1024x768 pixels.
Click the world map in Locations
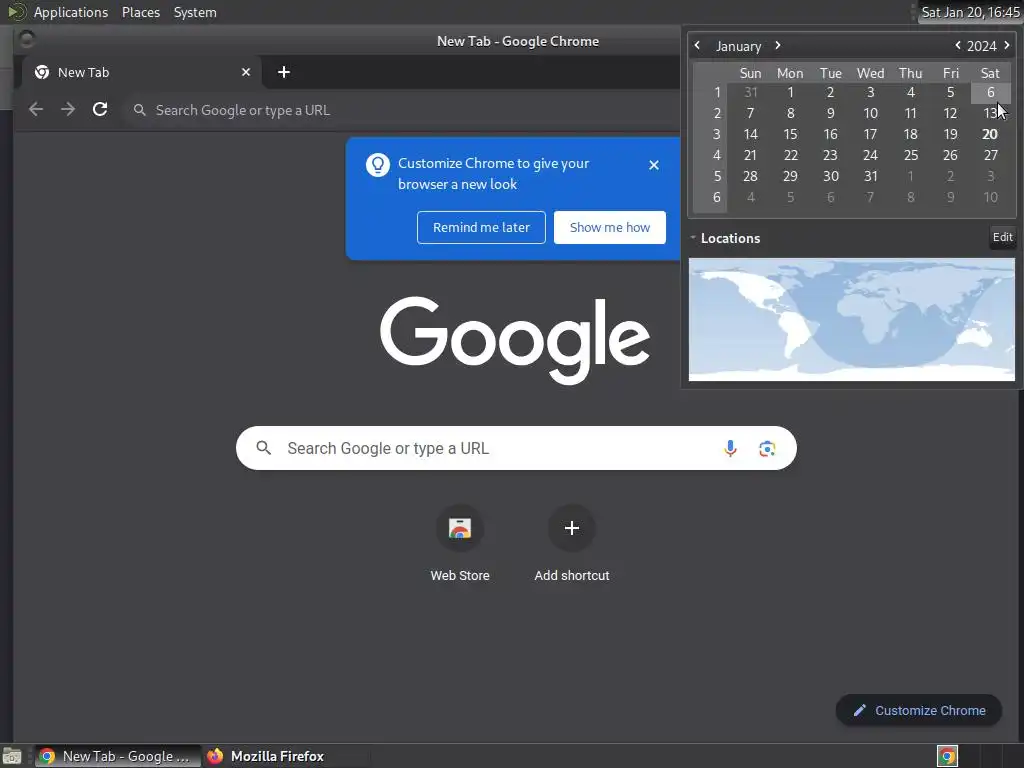tap(852, 319)
